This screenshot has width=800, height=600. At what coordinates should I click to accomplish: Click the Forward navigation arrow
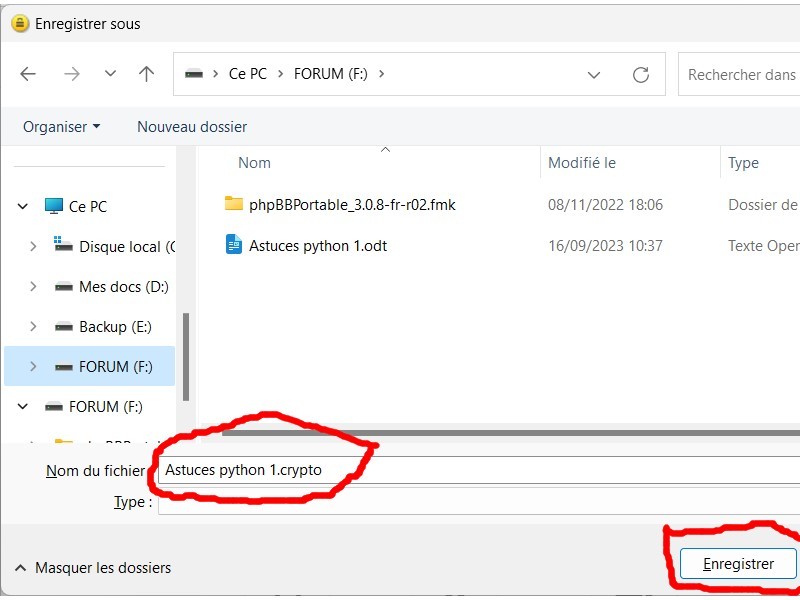[71, 74]
